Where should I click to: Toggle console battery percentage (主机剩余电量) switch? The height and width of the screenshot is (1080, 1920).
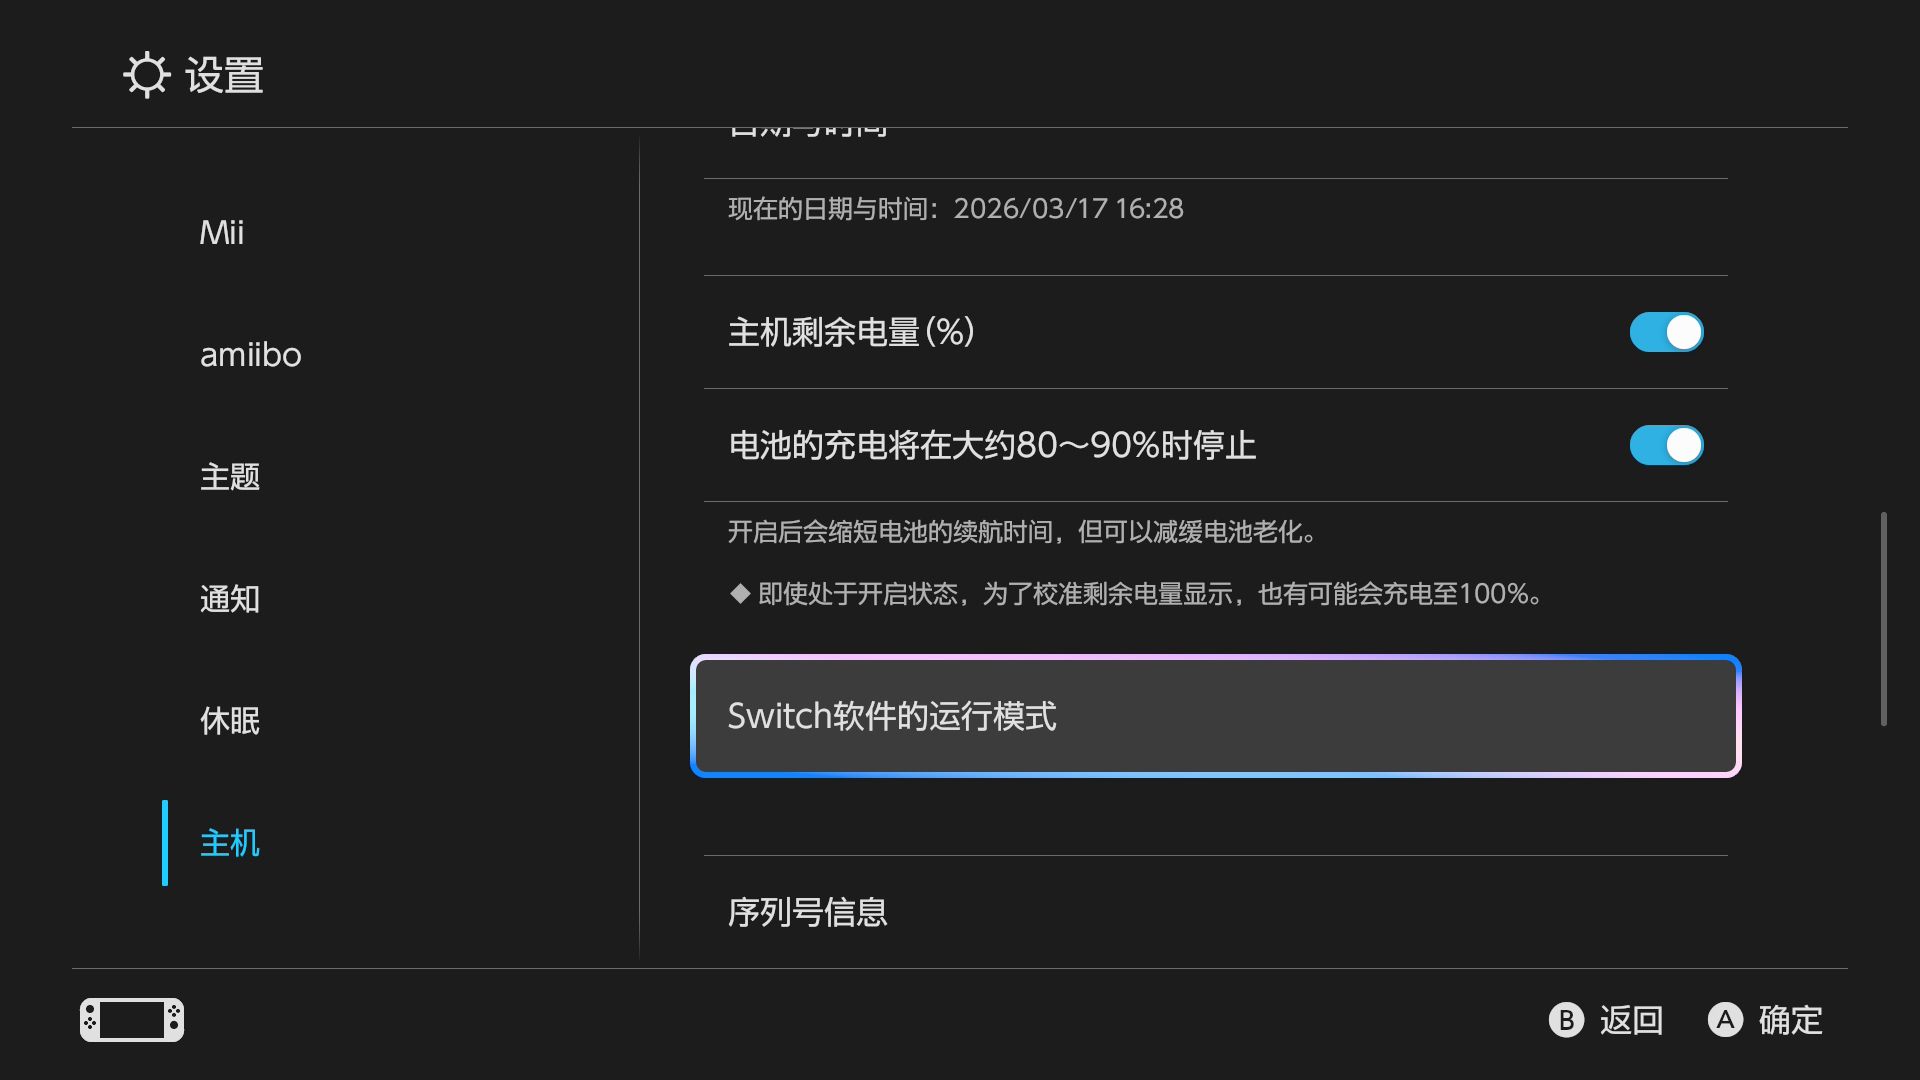[x=1666, y=332]
